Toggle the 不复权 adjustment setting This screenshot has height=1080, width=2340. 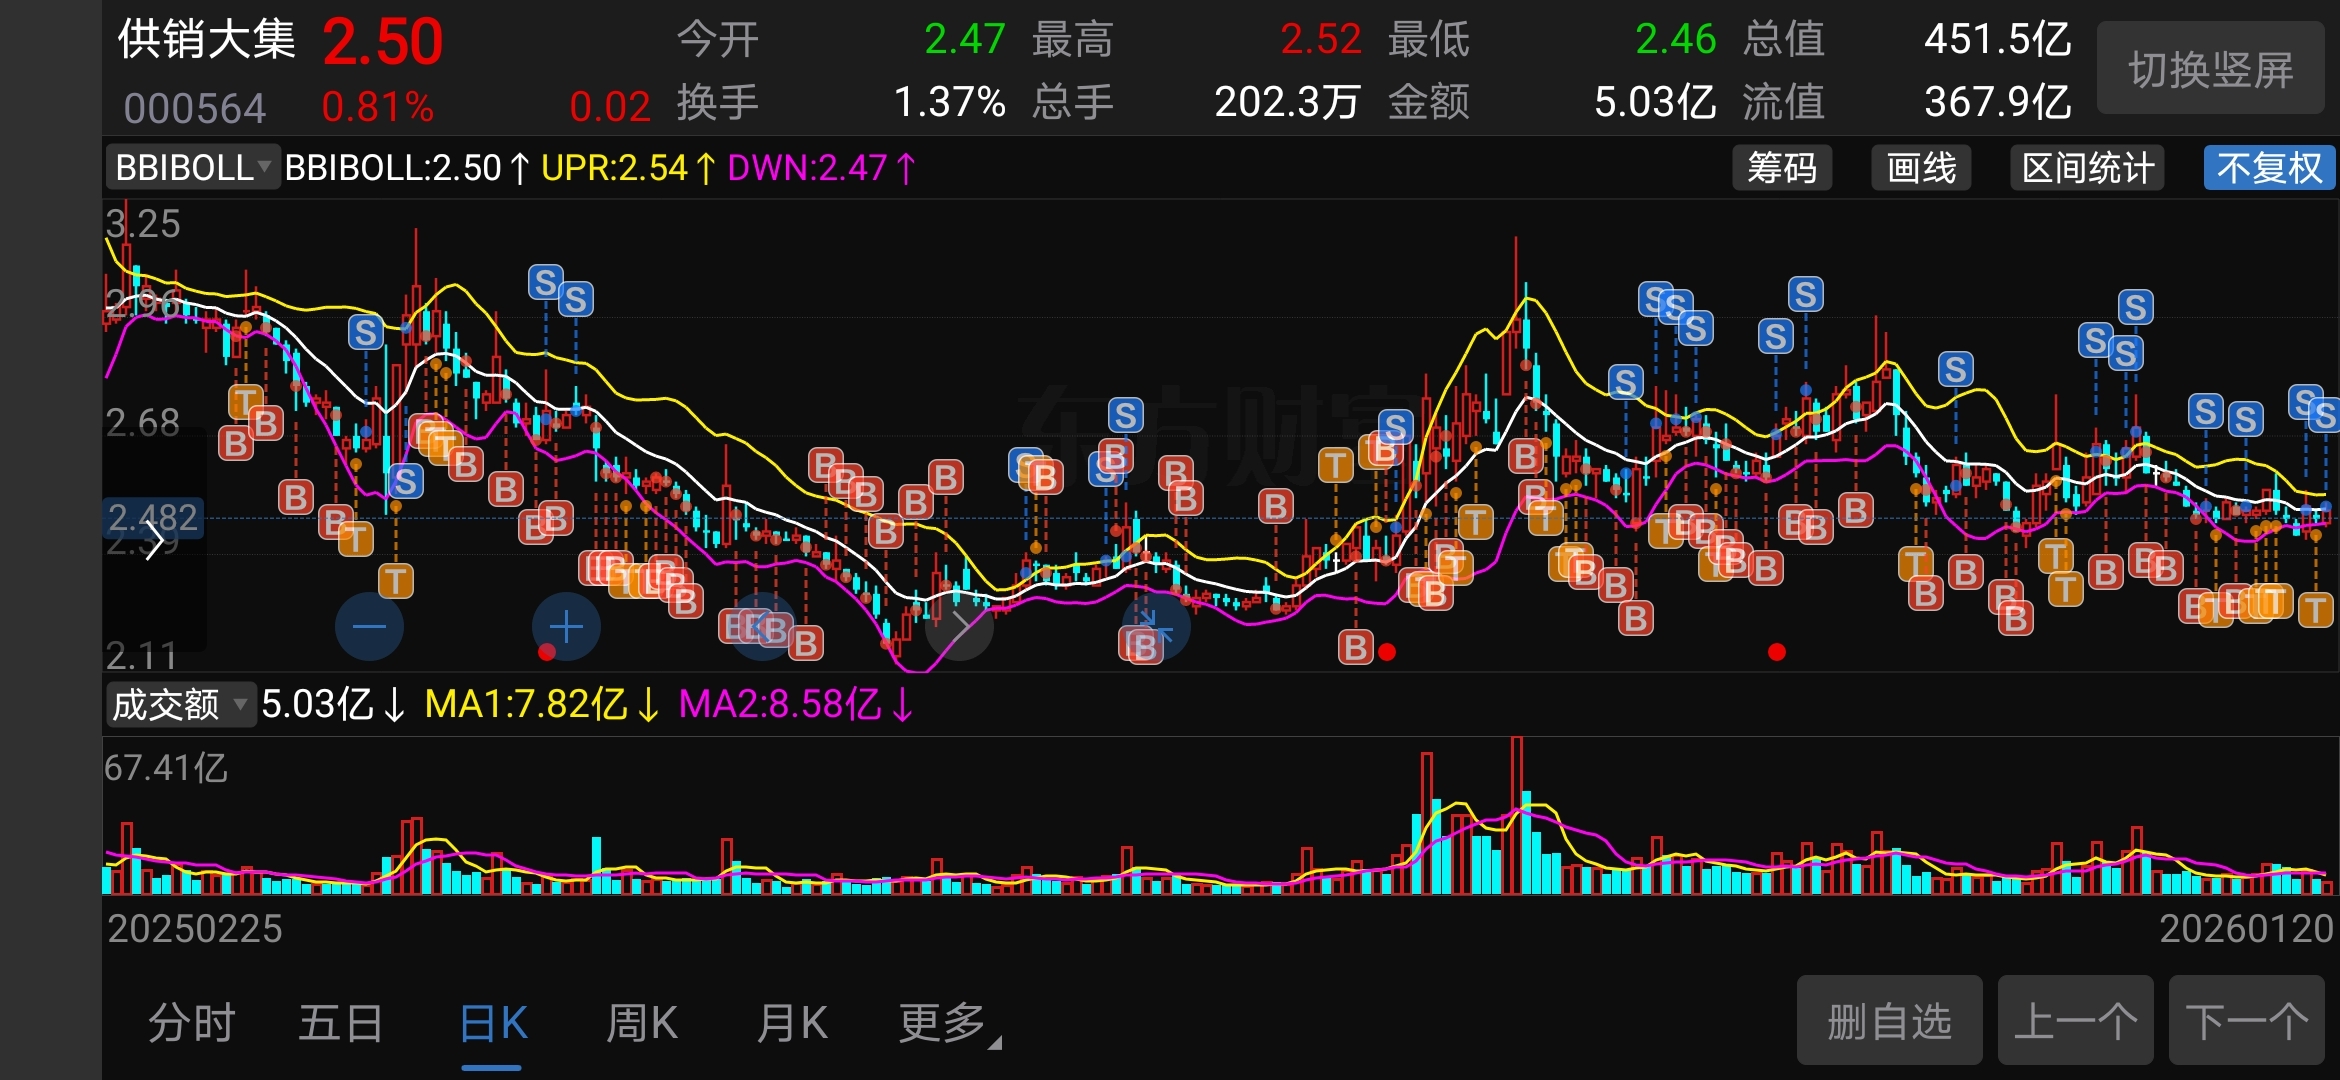click(x=2268, y=168)
